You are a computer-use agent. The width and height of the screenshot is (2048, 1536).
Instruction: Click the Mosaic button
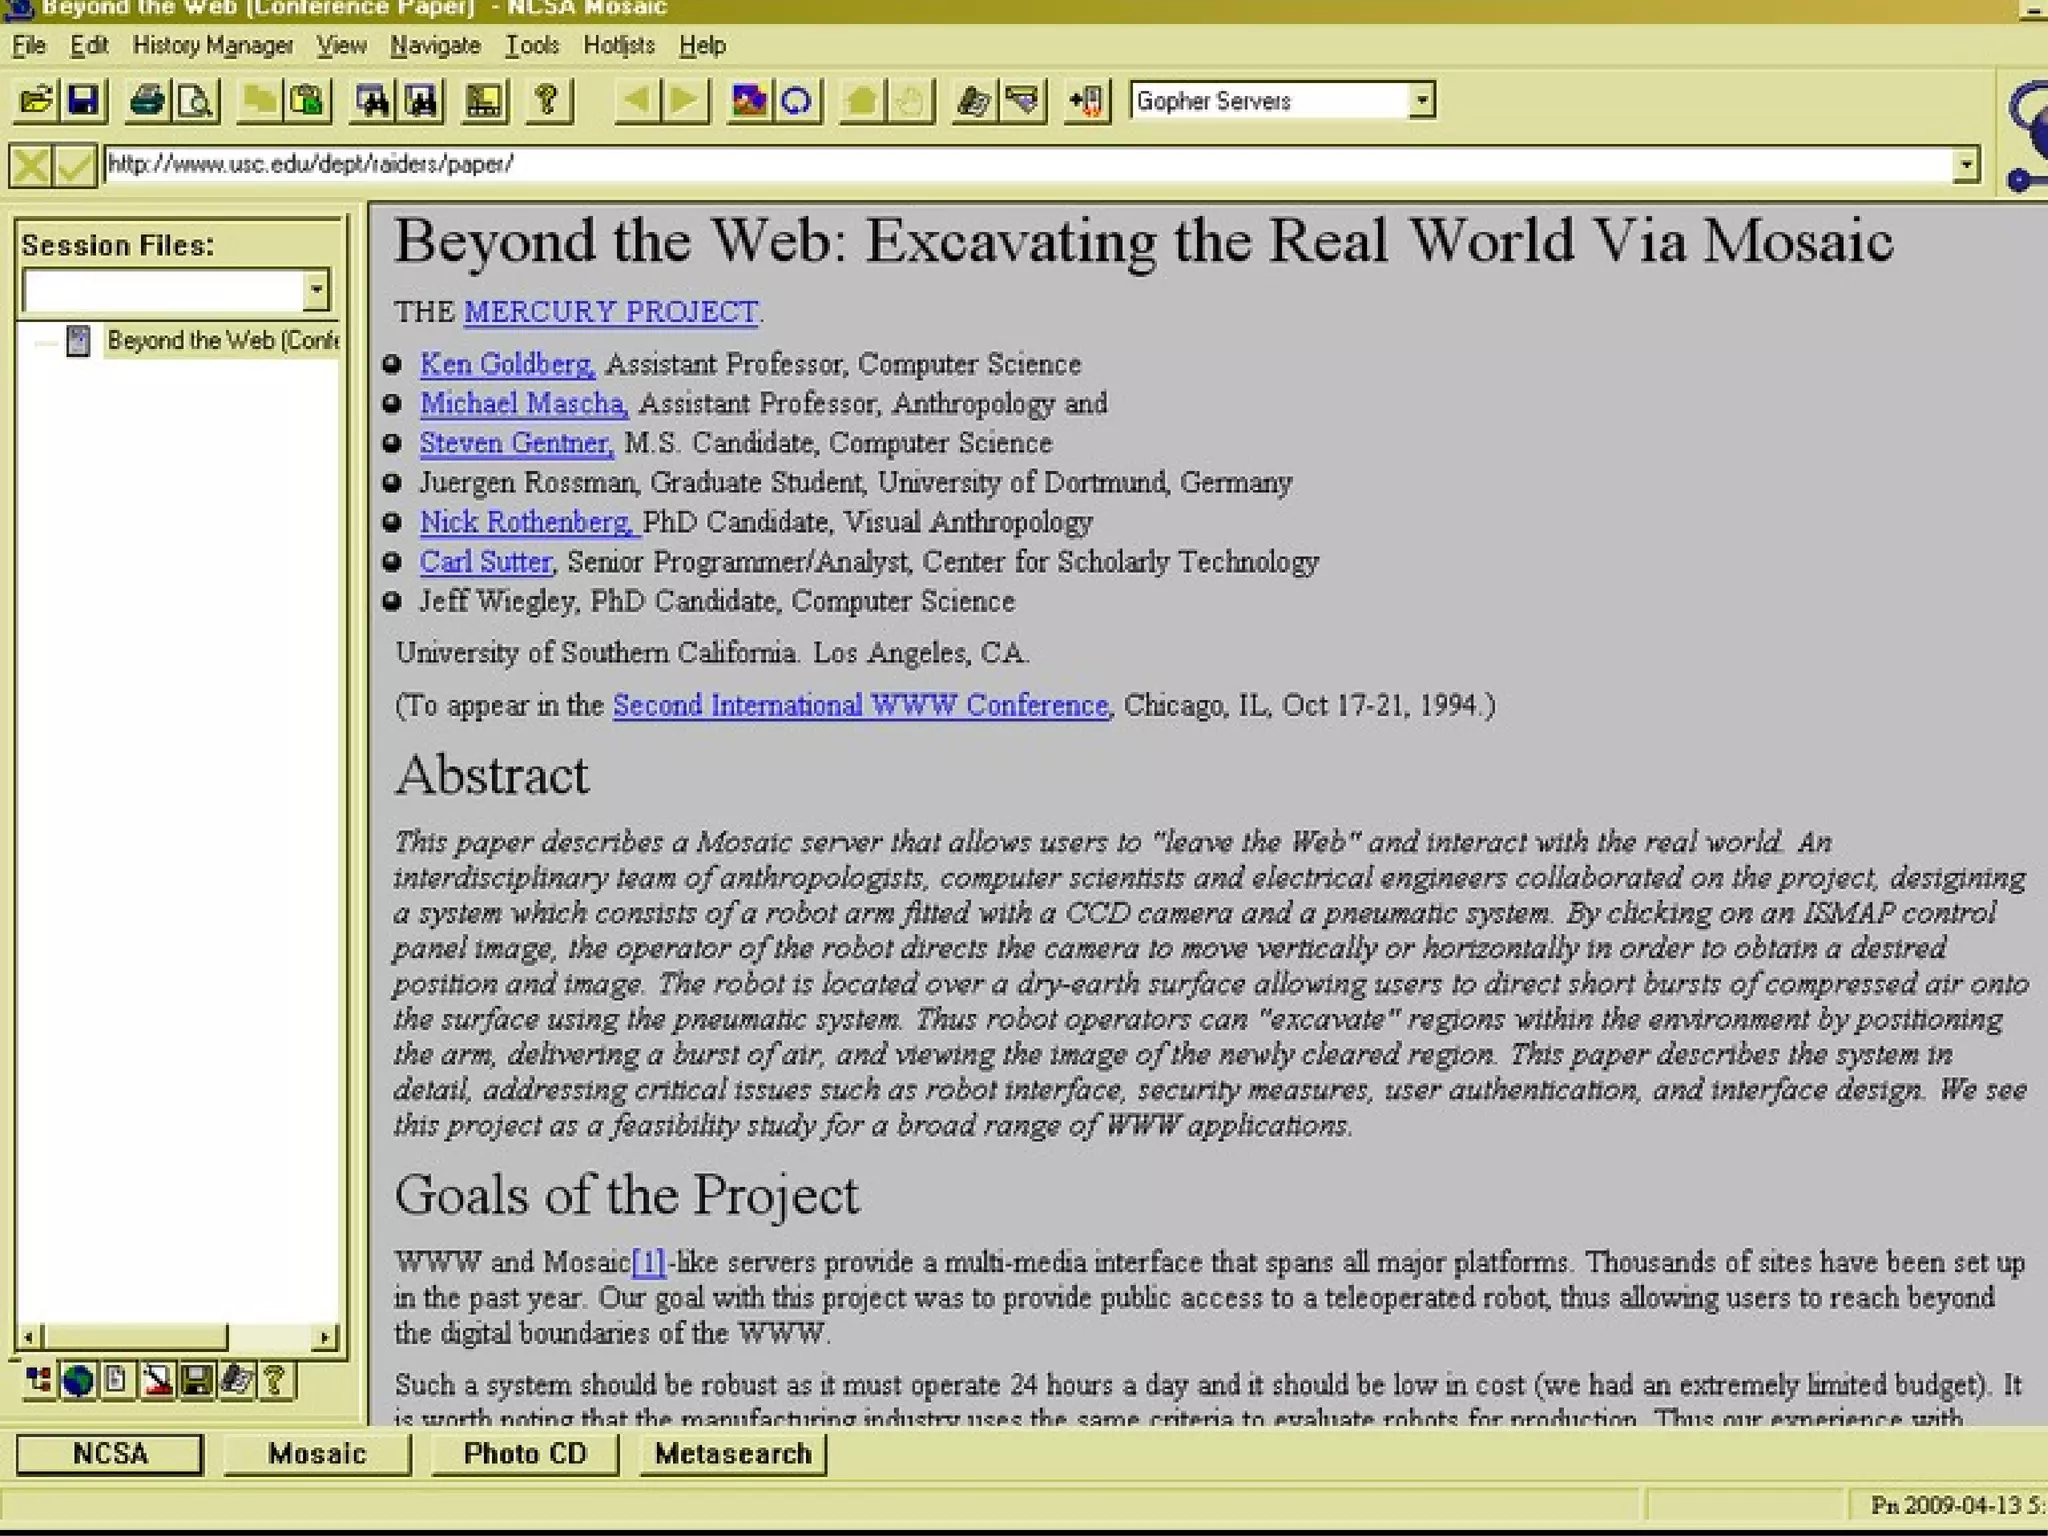click(x=317, y=1453)
